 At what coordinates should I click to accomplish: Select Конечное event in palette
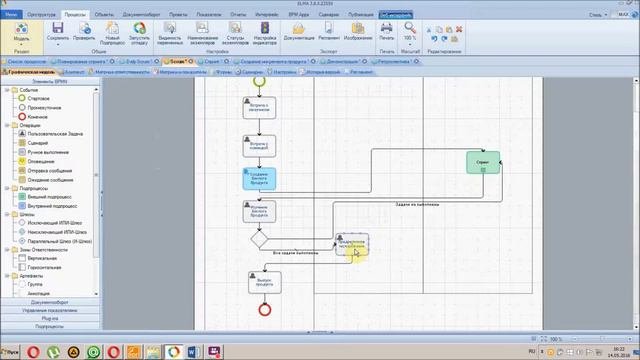pos(33,117)
